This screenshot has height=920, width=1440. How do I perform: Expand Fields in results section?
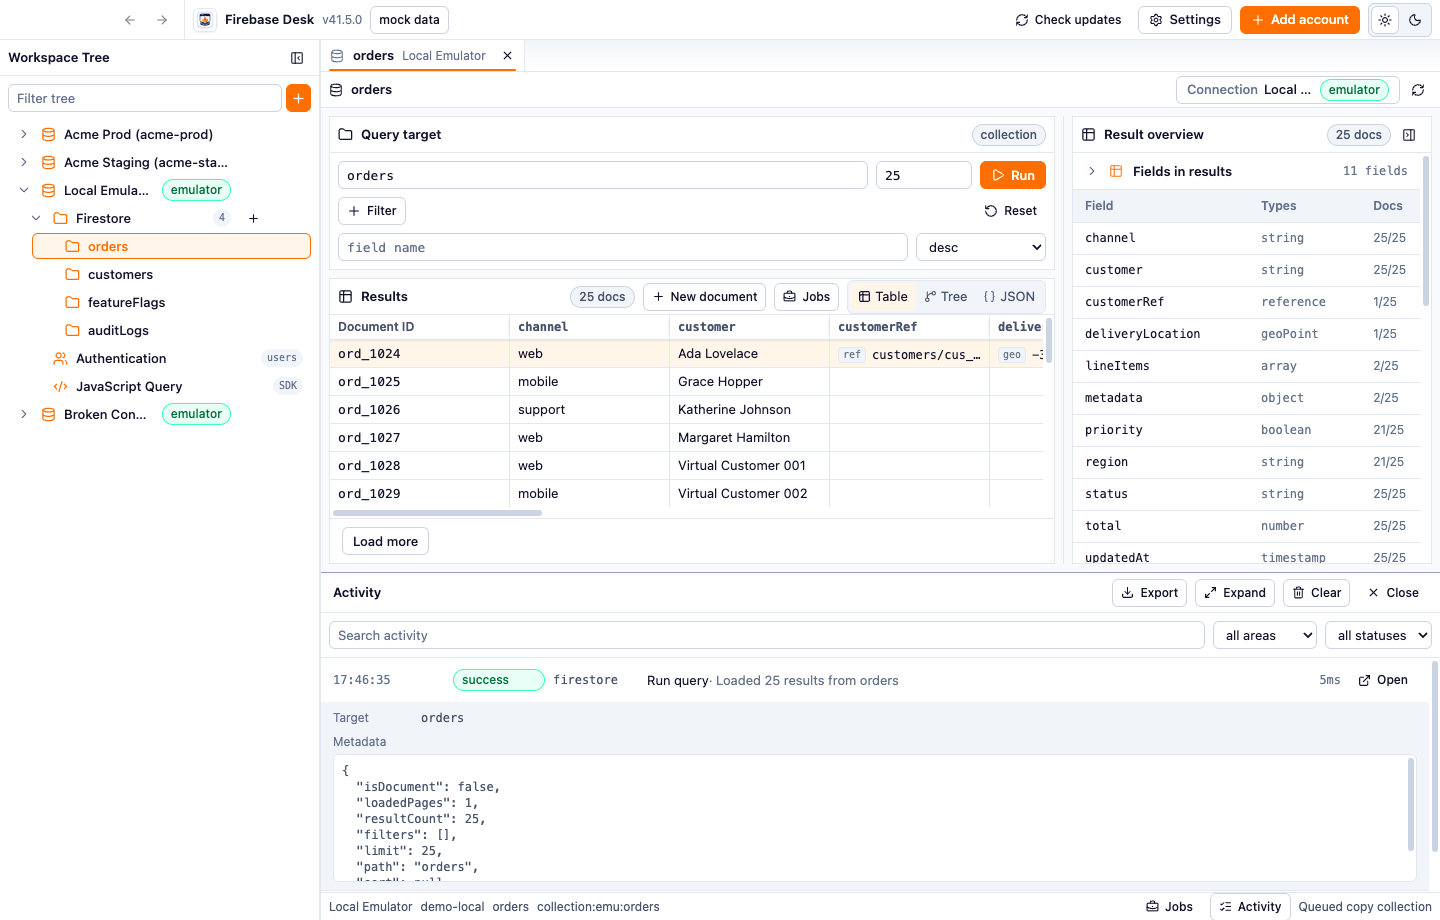point(1092,171)
